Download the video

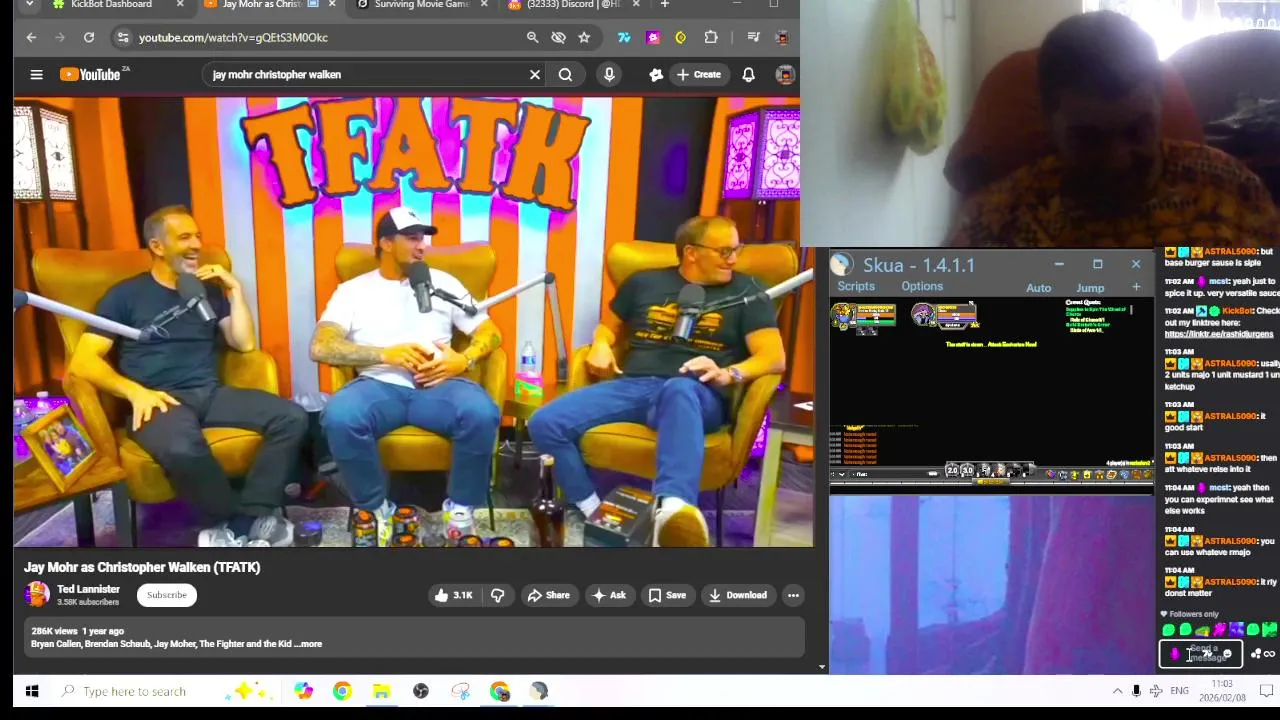pos(738,595)
